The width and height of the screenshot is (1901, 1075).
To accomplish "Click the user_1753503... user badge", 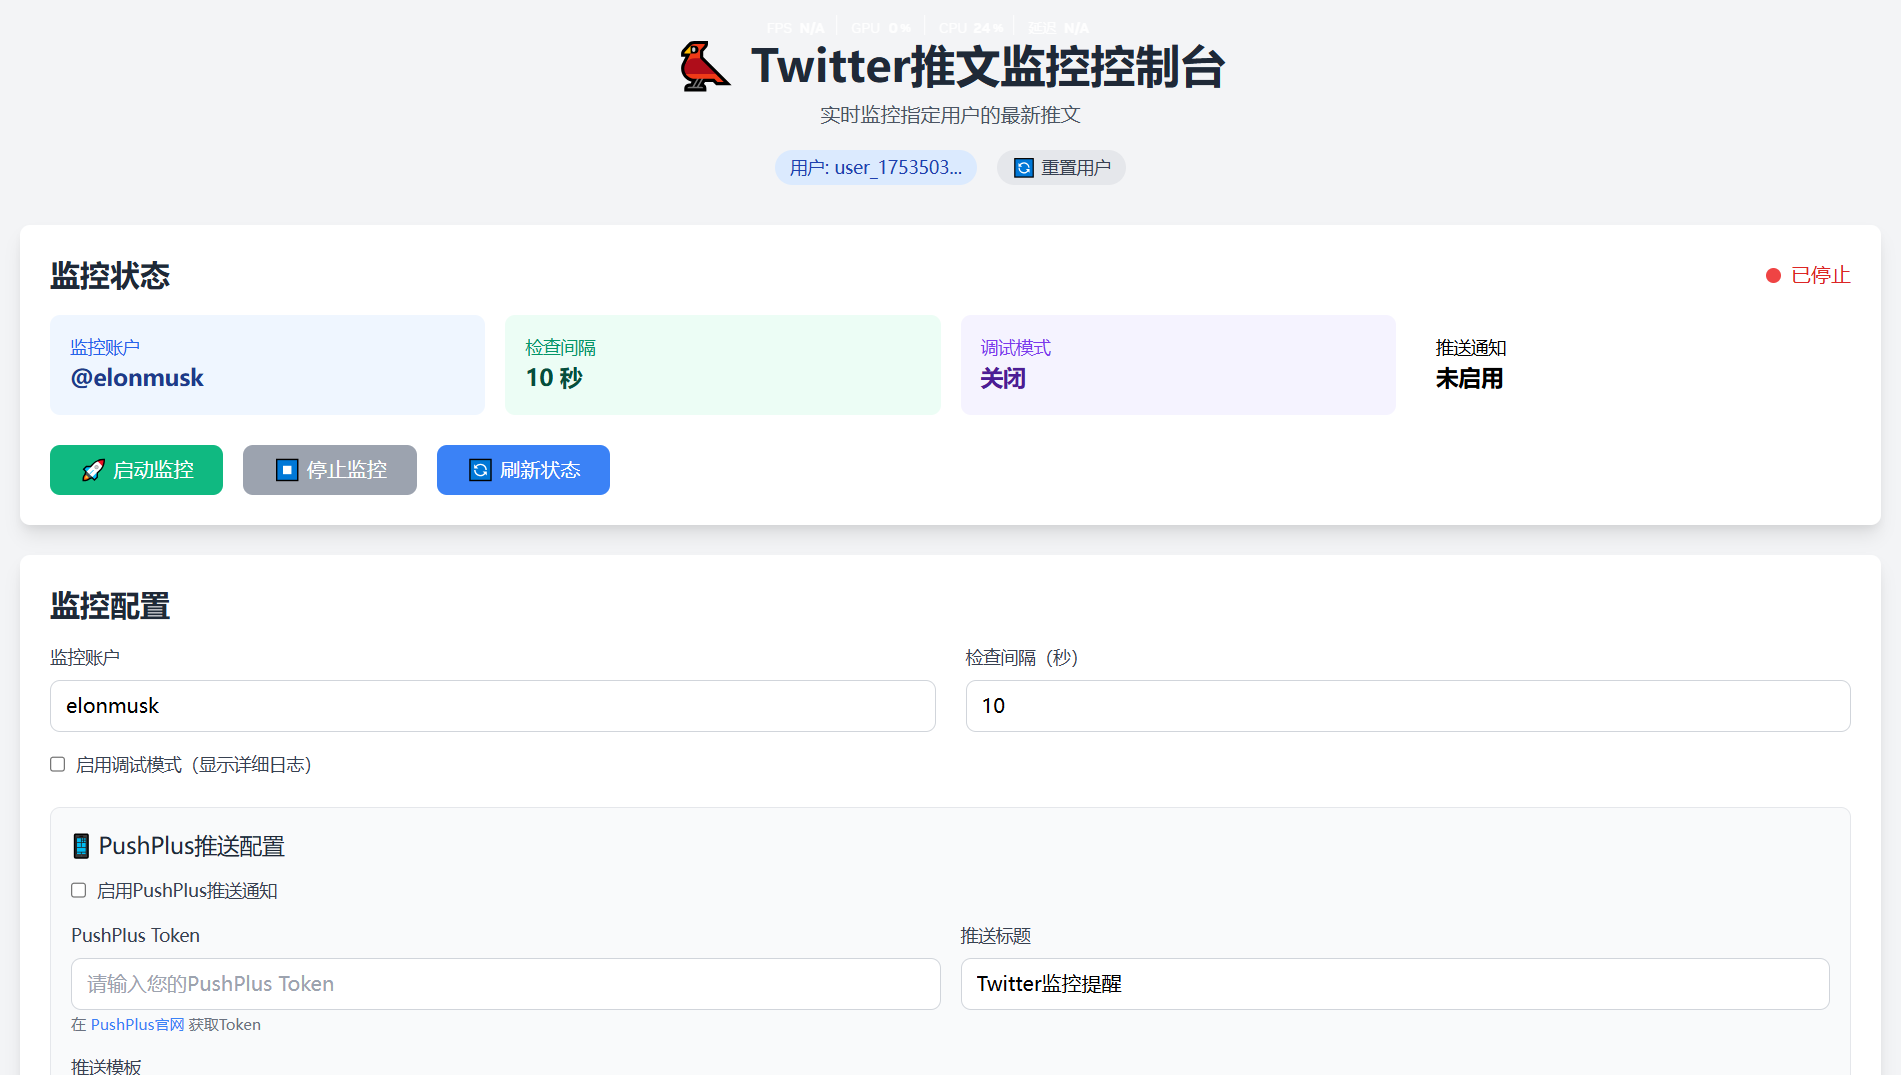I will (x=876, y=168).
